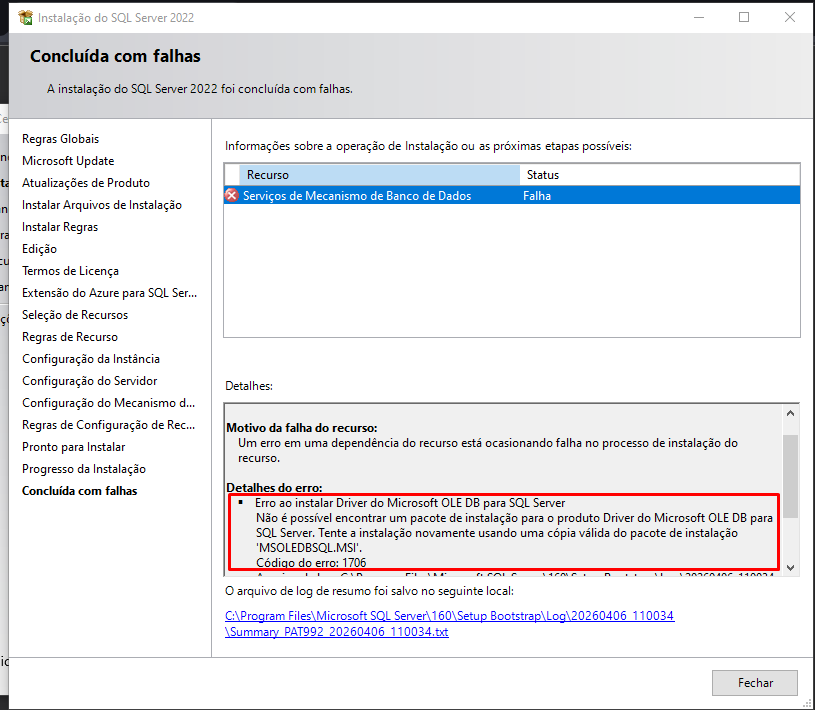This screenshot has height=710, width=815.
Task: Click the Código do erro: 1706 line
Action: click(311, 562)
